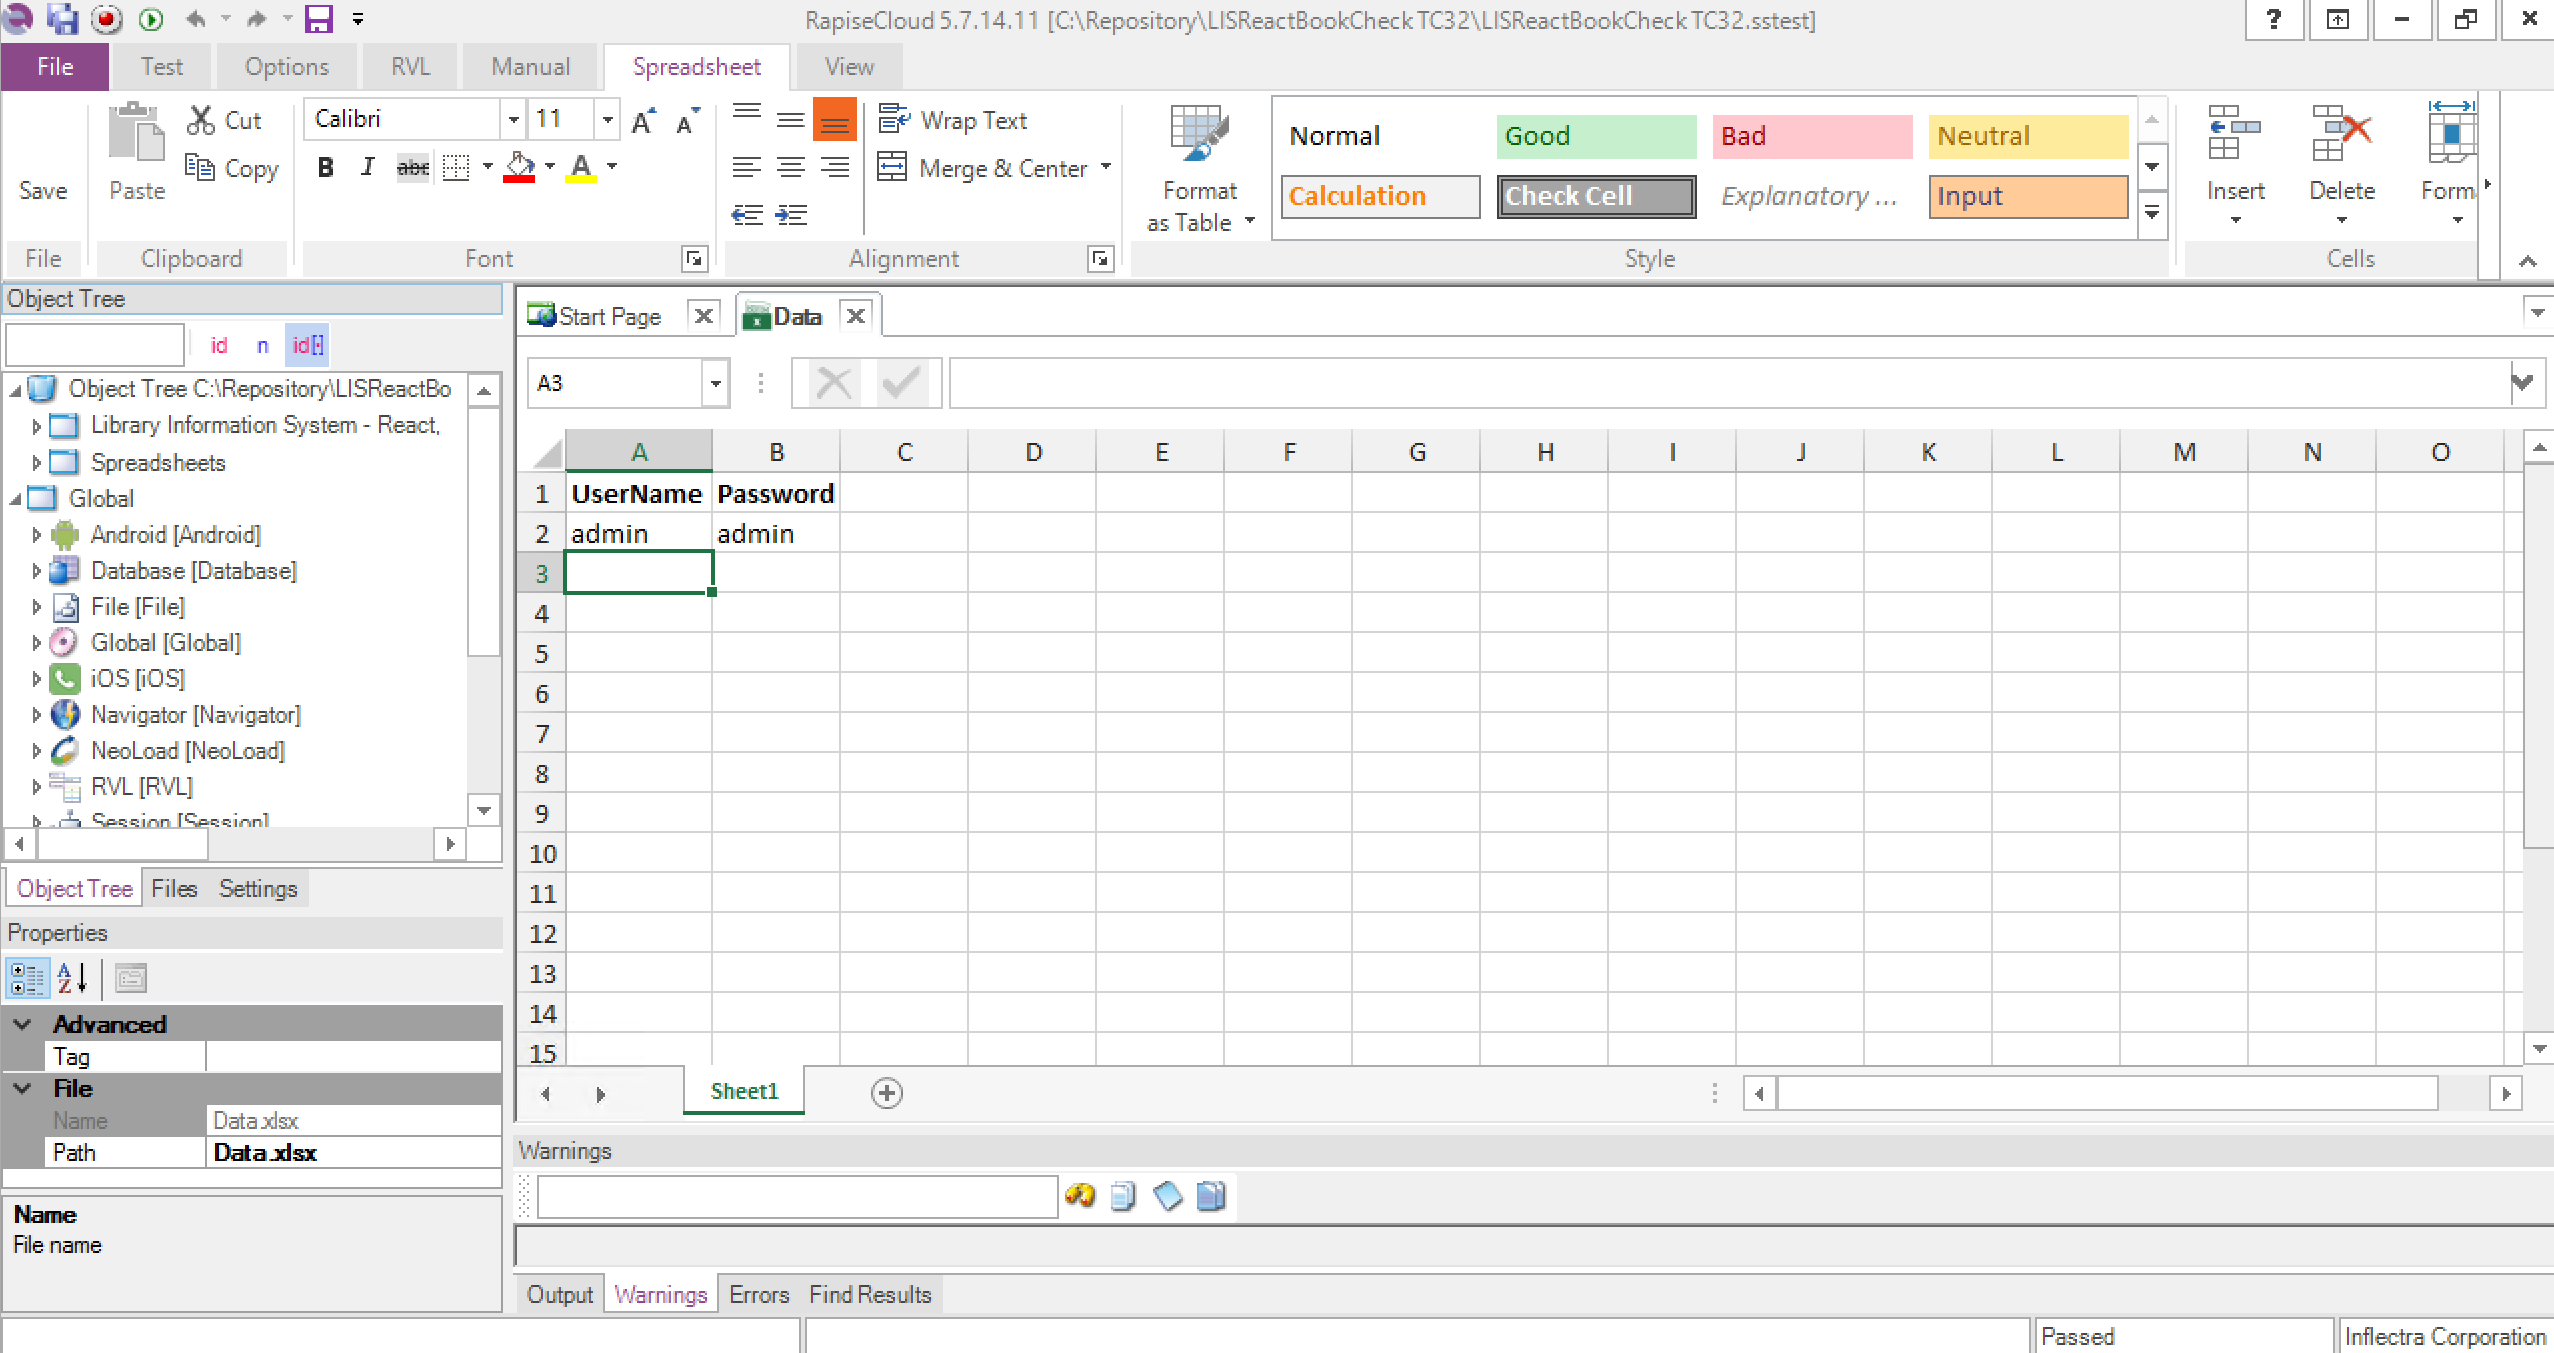
Task: Click the Increase Indent icon
Action: pyautogui.click(x=792, y=215)
